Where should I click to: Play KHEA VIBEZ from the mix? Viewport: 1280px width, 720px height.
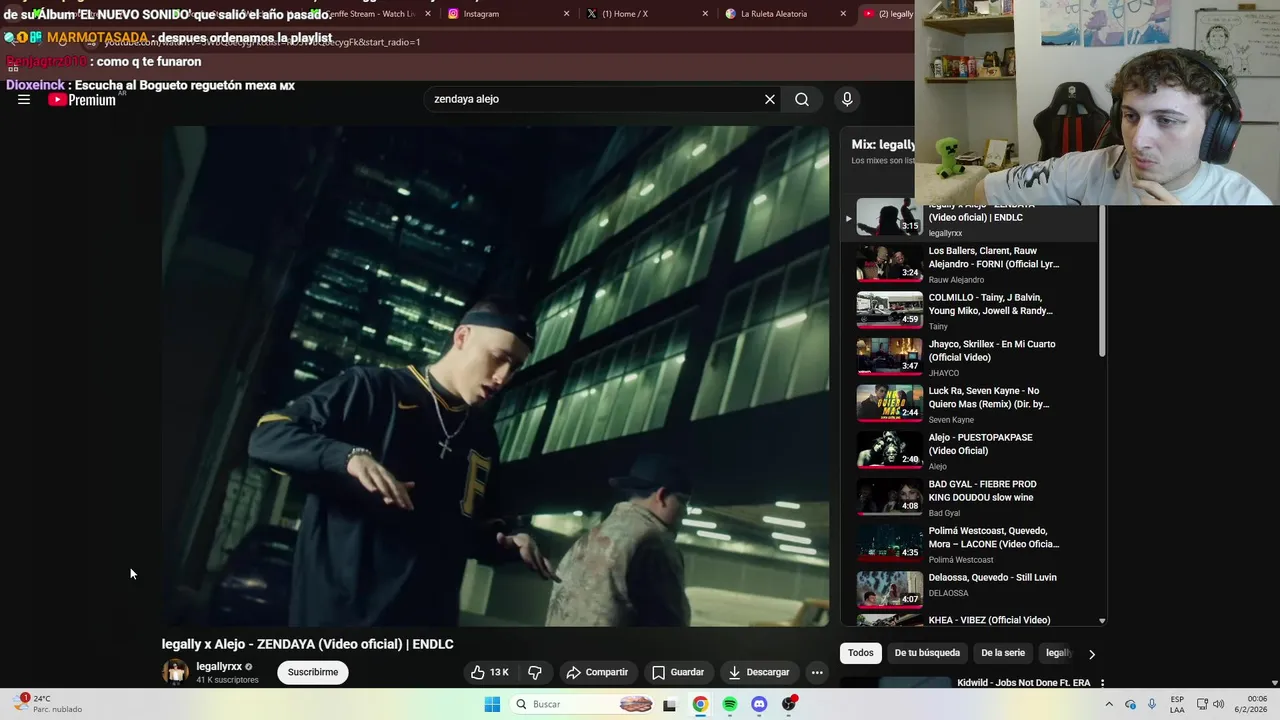point(970,620)
